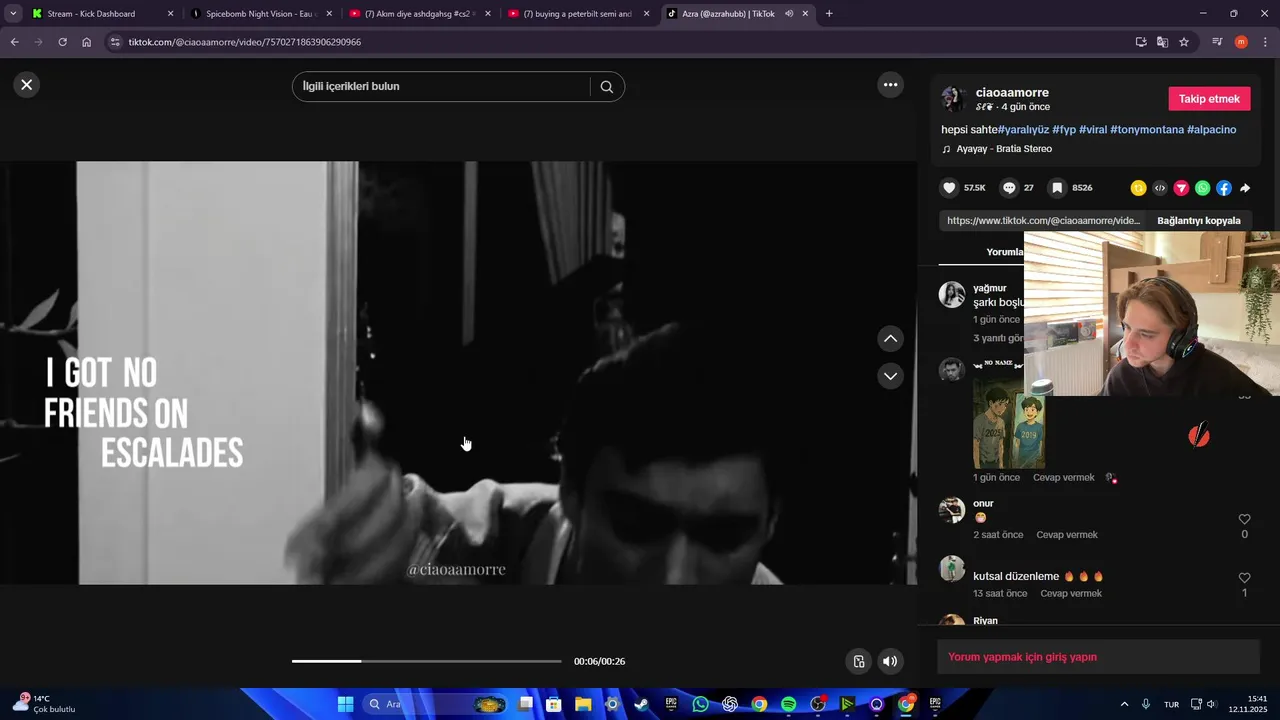This screenshot has height=720, width=1280.
Task: Reload the page
Action: click(62, 42)
